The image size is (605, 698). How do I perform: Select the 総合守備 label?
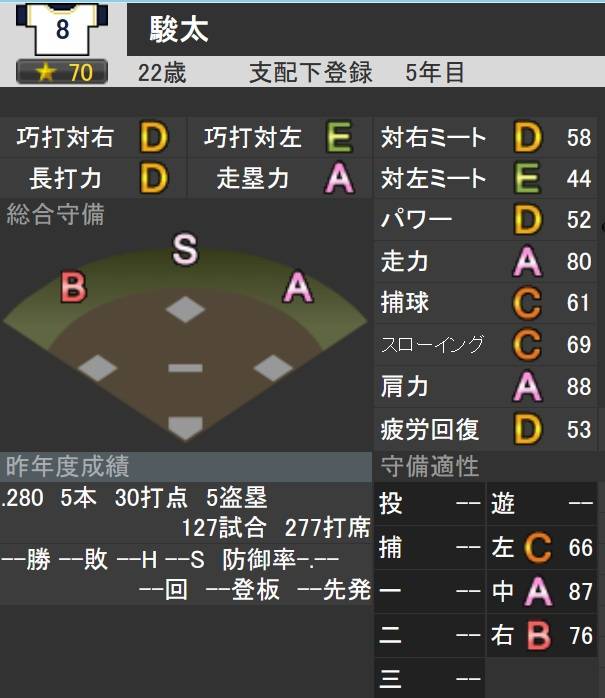coord(55,214)
